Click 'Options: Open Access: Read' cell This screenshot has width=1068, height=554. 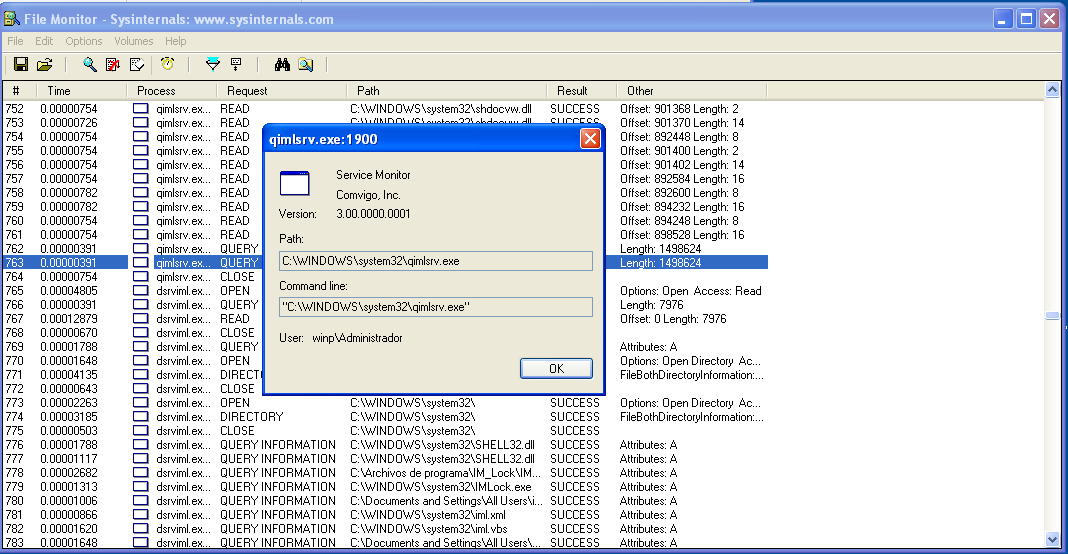click(691, 290)
